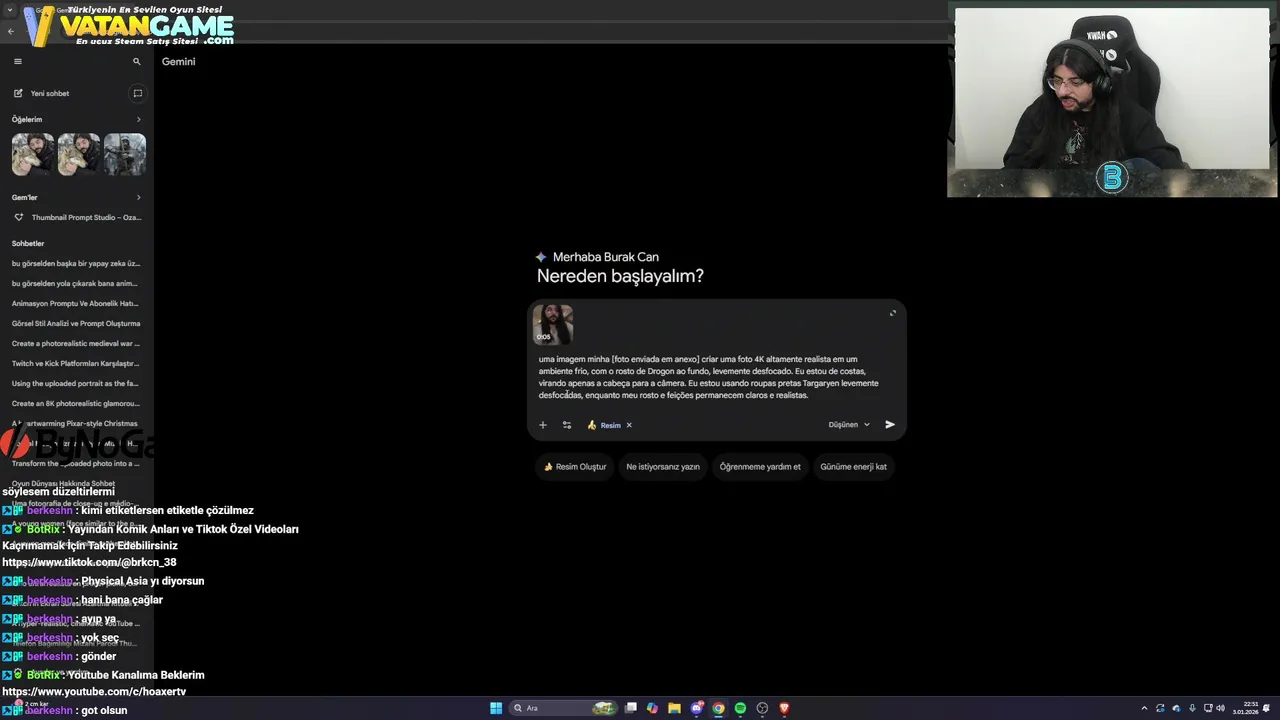1280x720 pixels.
Task: Open Brave browser from the taskbar
Action: click(x=784, y=708)
